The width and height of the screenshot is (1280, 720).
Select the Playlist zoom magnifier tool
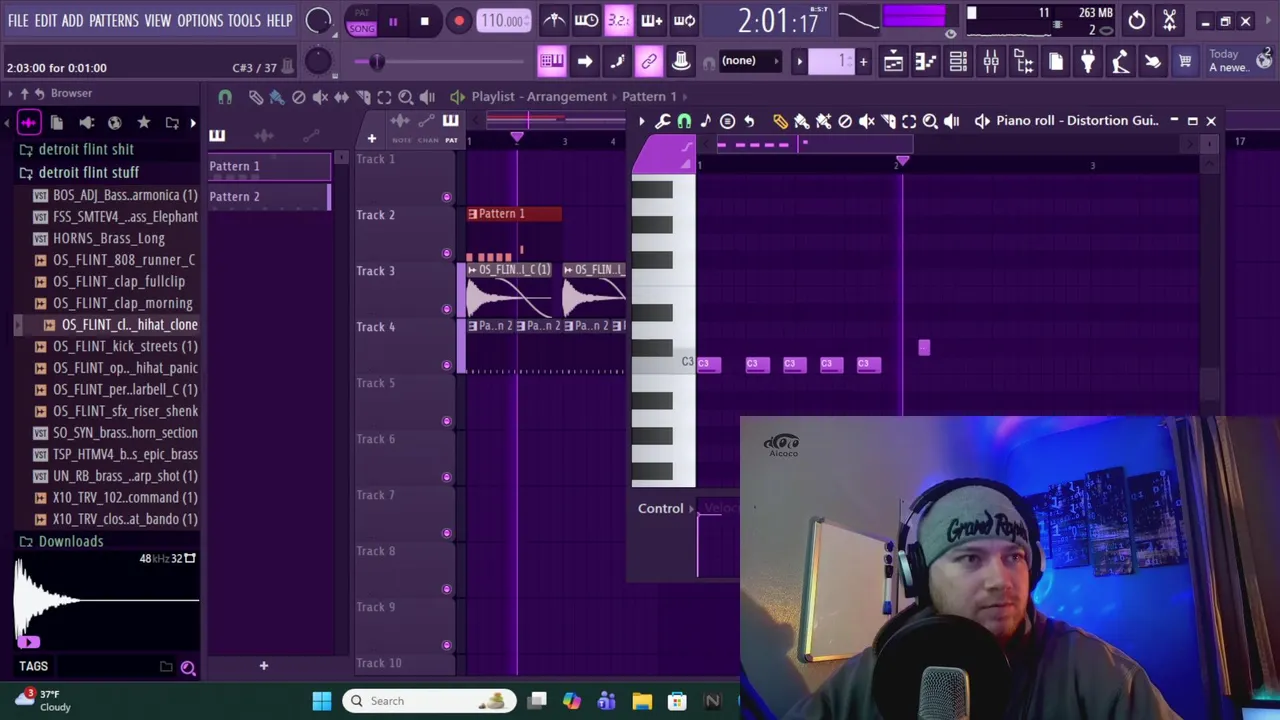[406, 97]
